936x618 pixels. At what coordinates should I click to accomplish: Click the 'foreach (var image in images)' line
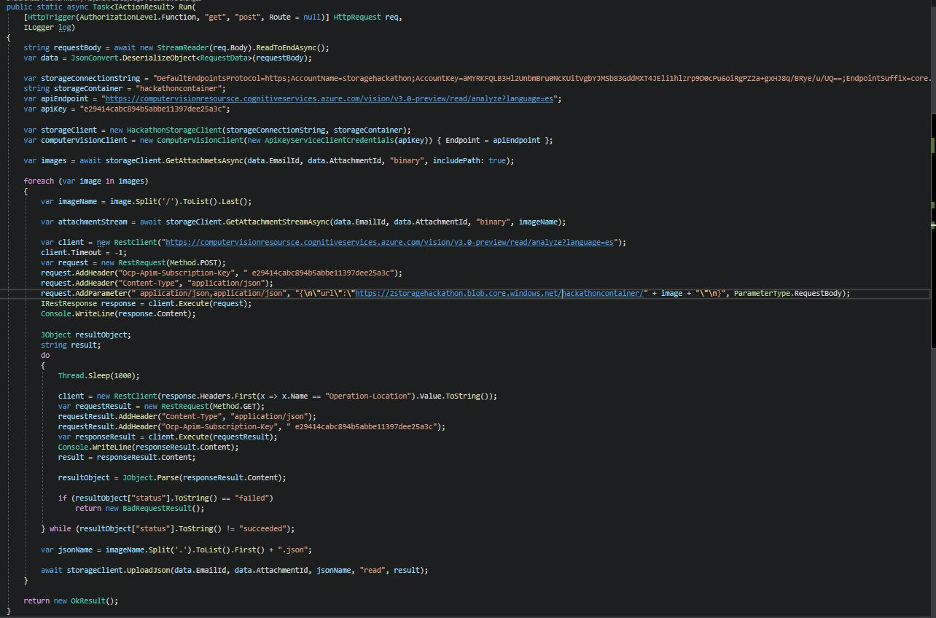click(85, 181)
